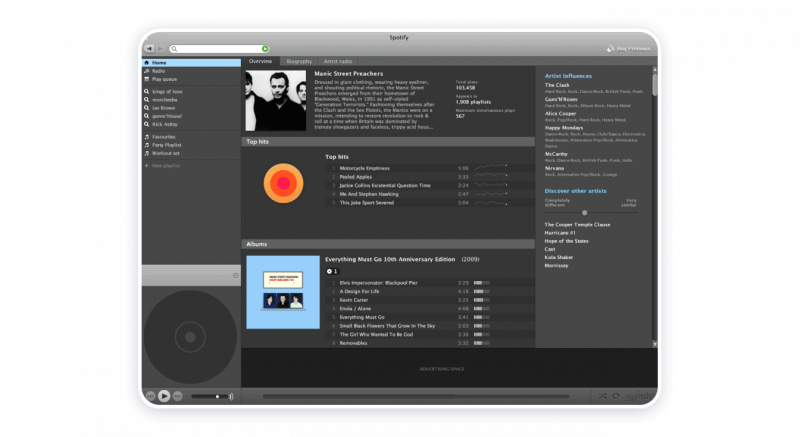This screenshot has height=437, width=800.
Task: Click magnifier icon beside Ian Brown
Action: click(147, 108)
